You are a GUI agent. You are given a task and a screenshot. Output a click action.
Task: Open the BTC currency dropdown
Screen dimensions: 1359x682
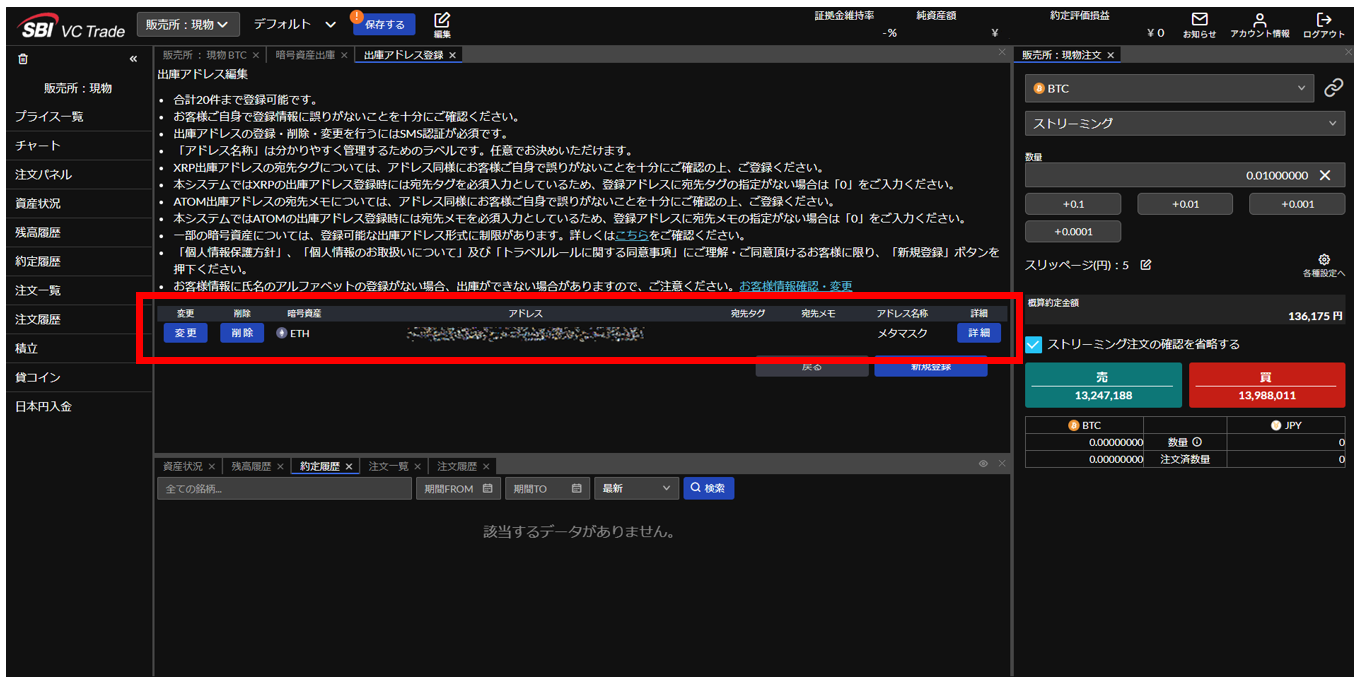click(1169, 88)
